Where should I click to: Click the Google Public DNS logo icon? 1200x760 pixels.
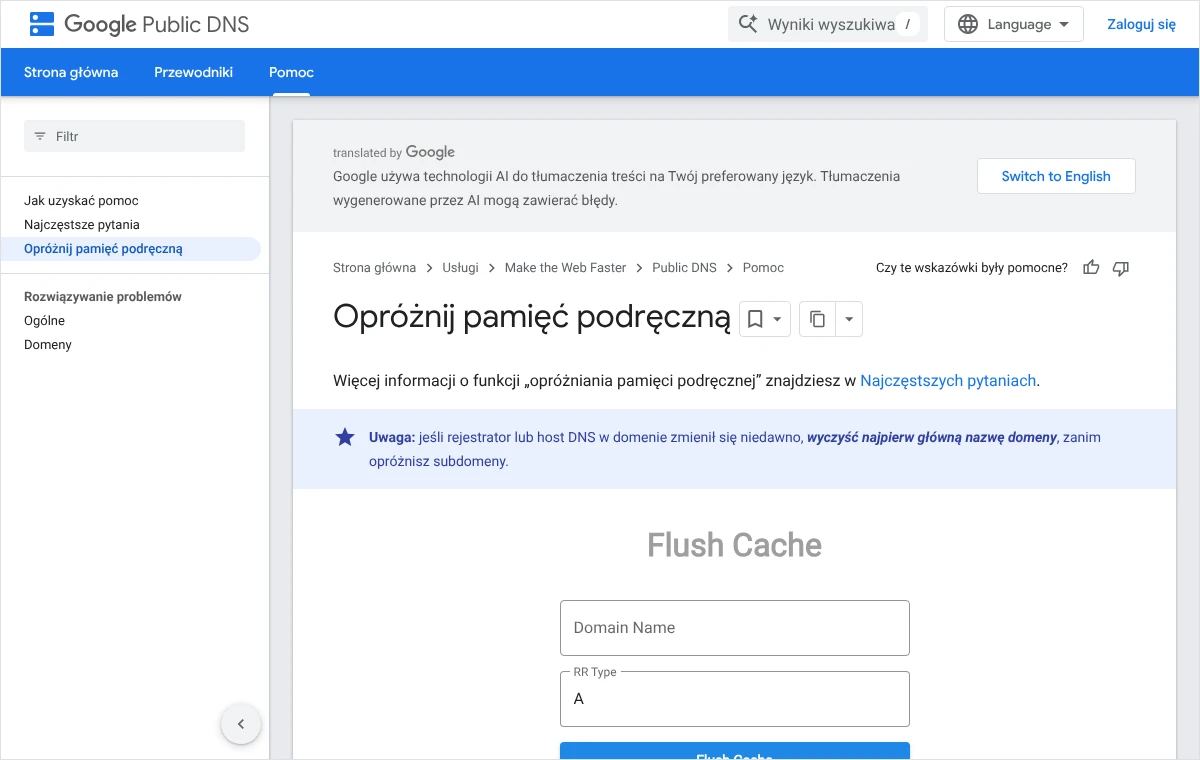42,24
